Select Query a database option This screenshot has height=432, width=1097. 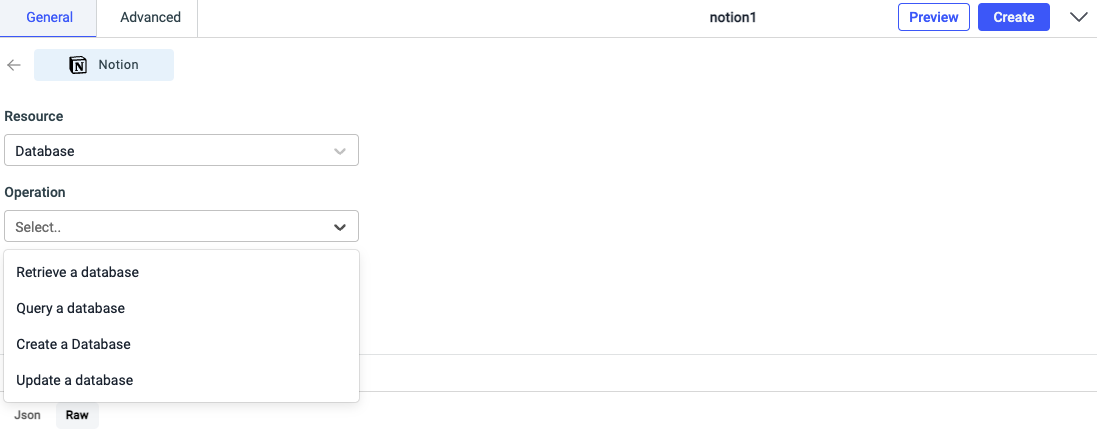click(71, 308)
